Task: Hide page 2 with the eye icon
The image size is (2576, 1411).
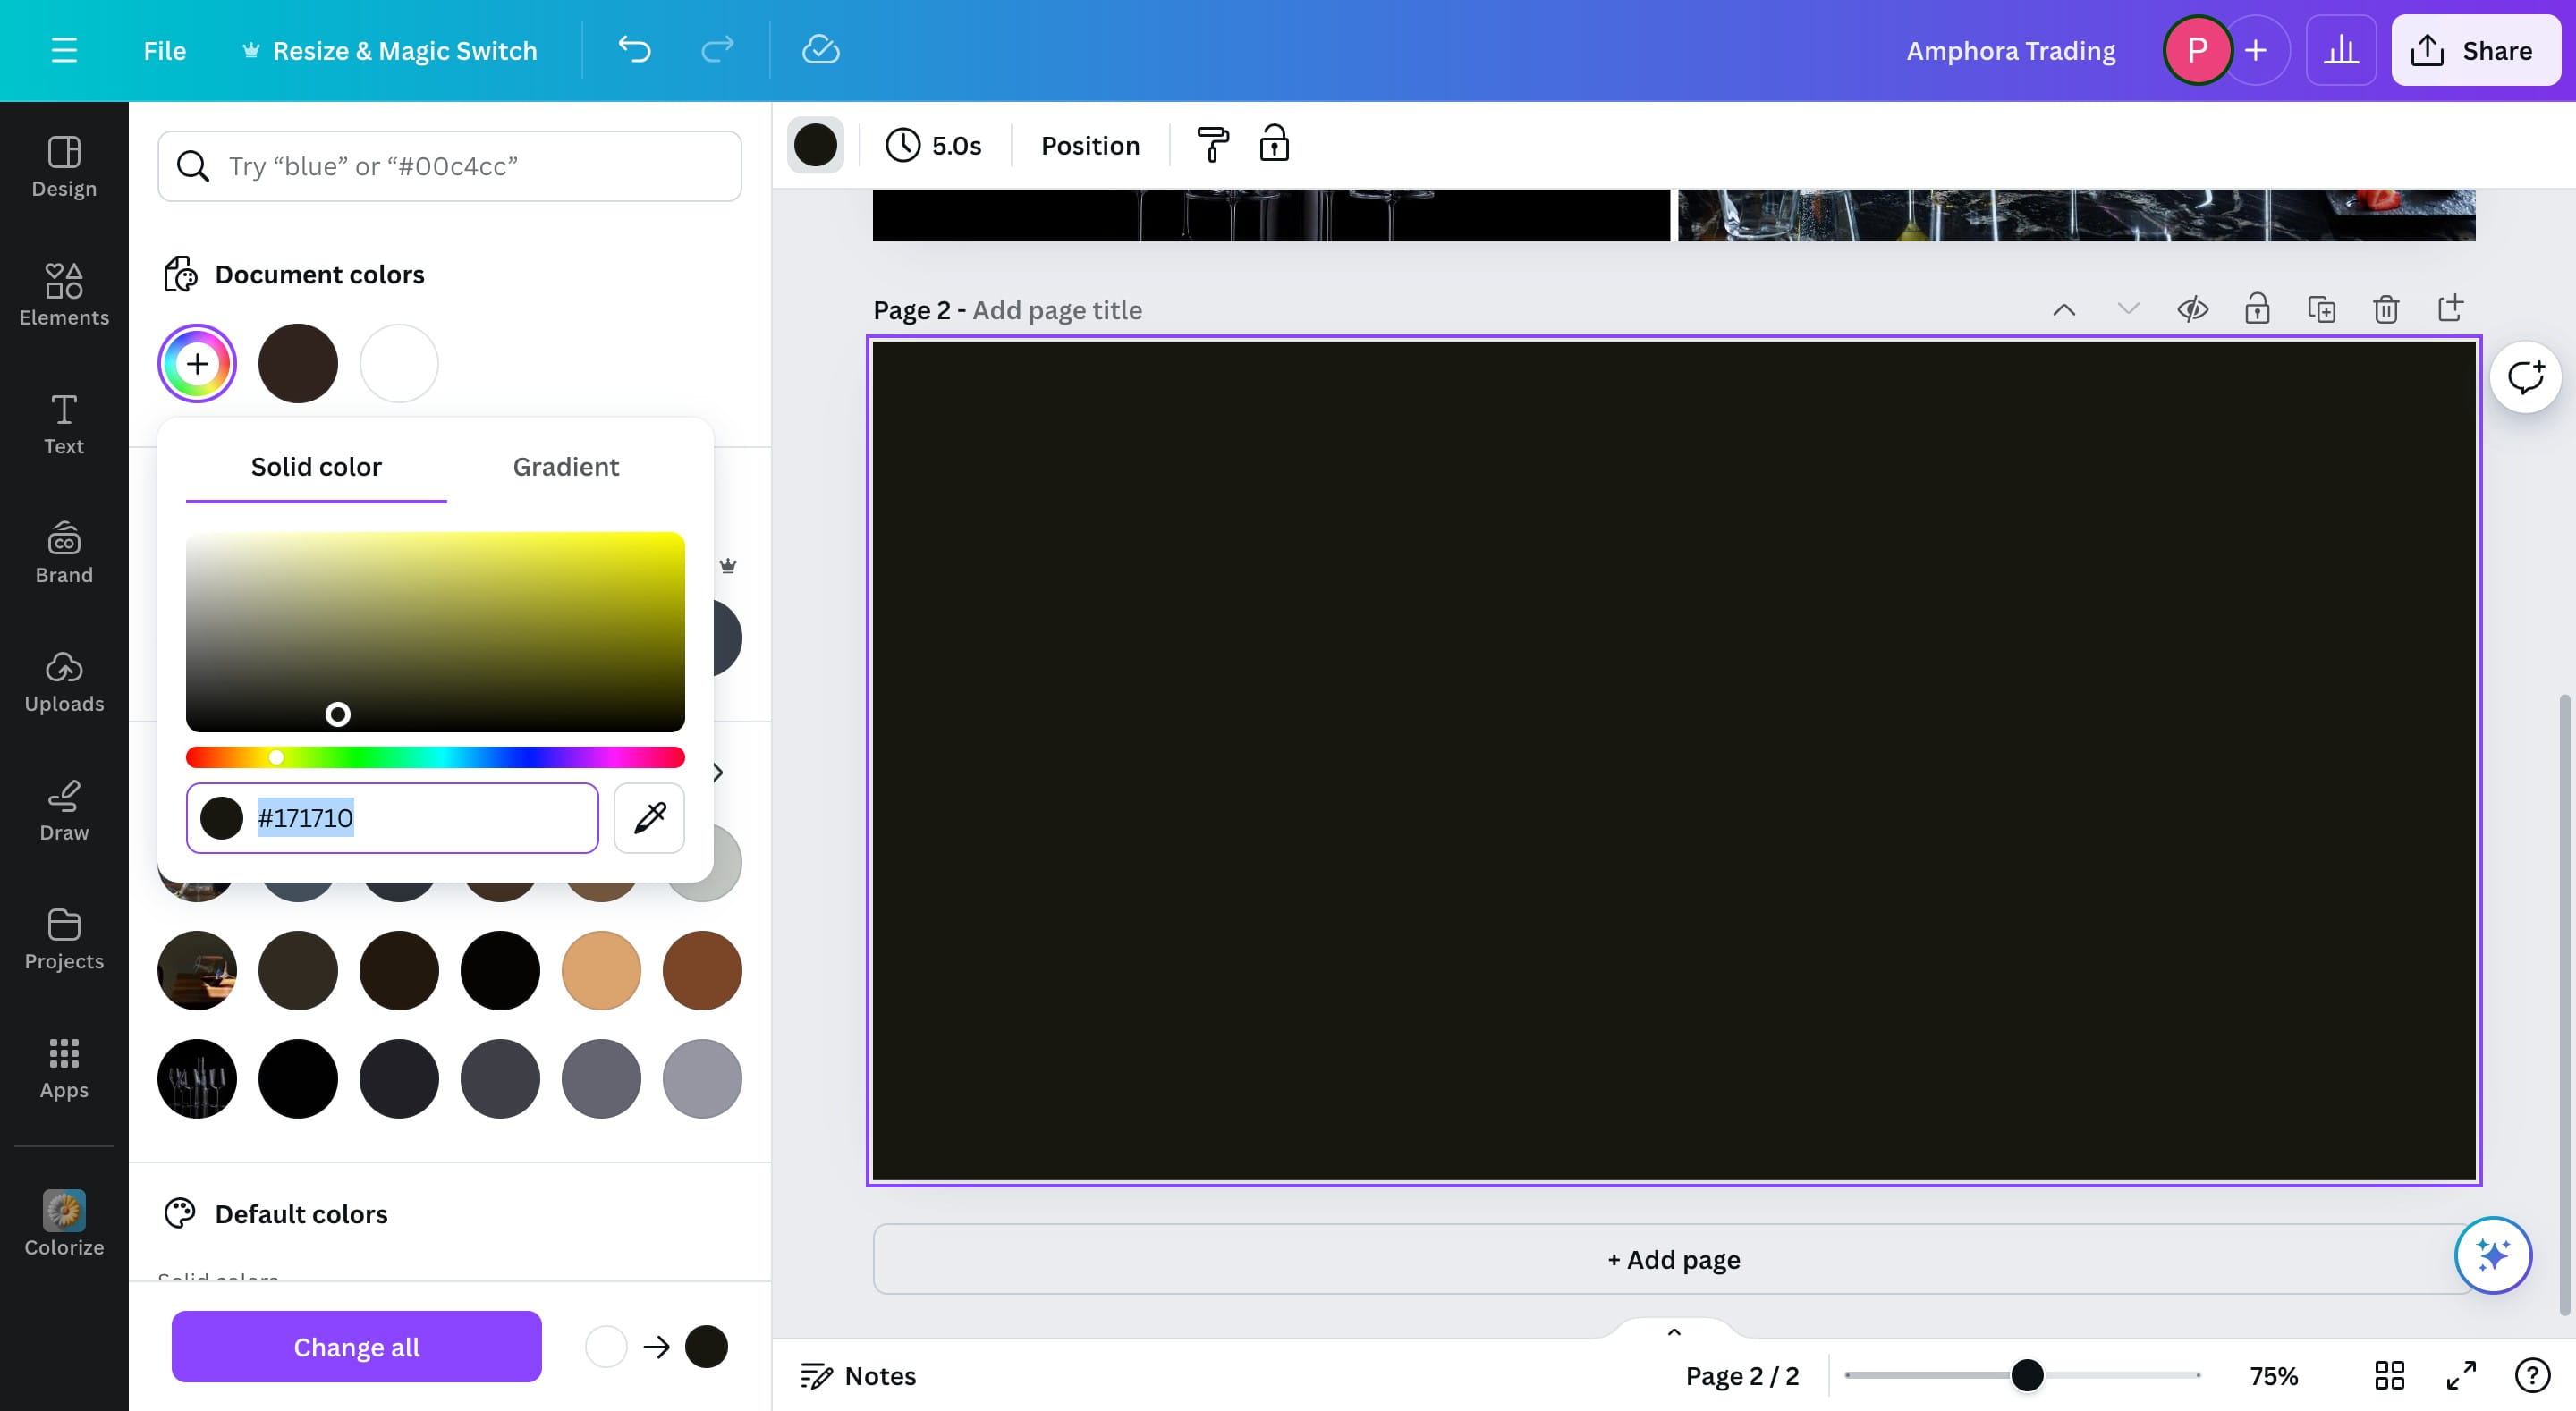Action: (x=2192, y=309)
